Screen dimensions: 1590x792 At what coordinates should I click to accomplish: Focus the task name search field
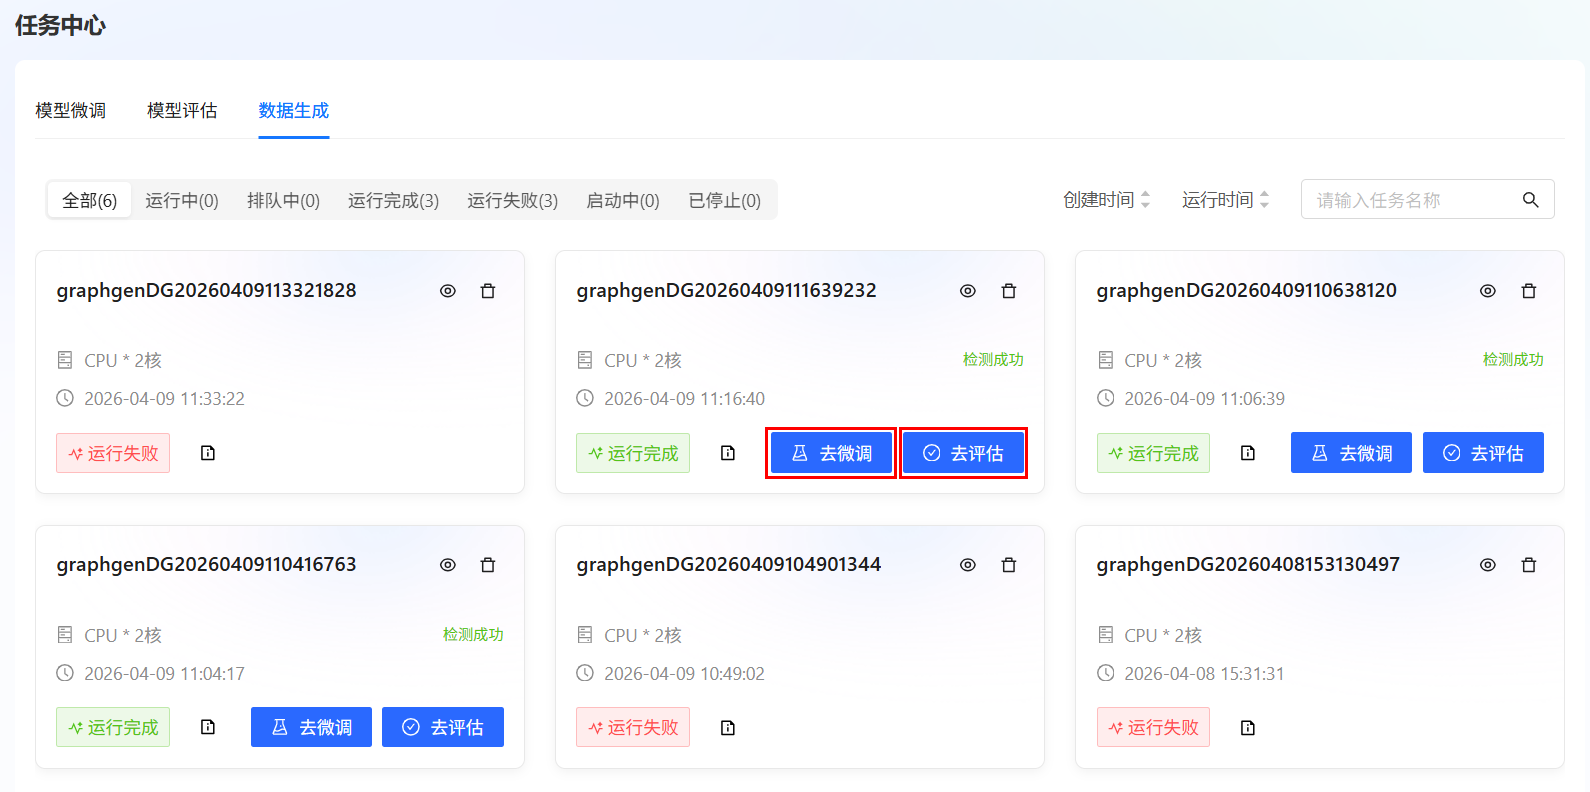1410,200
